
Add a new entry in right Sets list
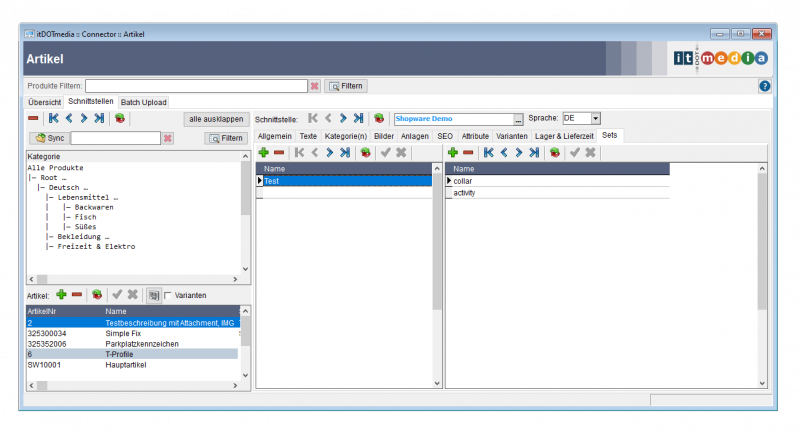453,152
